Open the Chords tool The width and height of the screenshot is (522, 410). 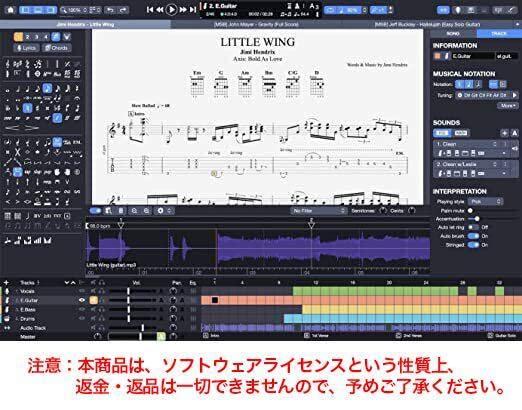(x=56, y=48)
